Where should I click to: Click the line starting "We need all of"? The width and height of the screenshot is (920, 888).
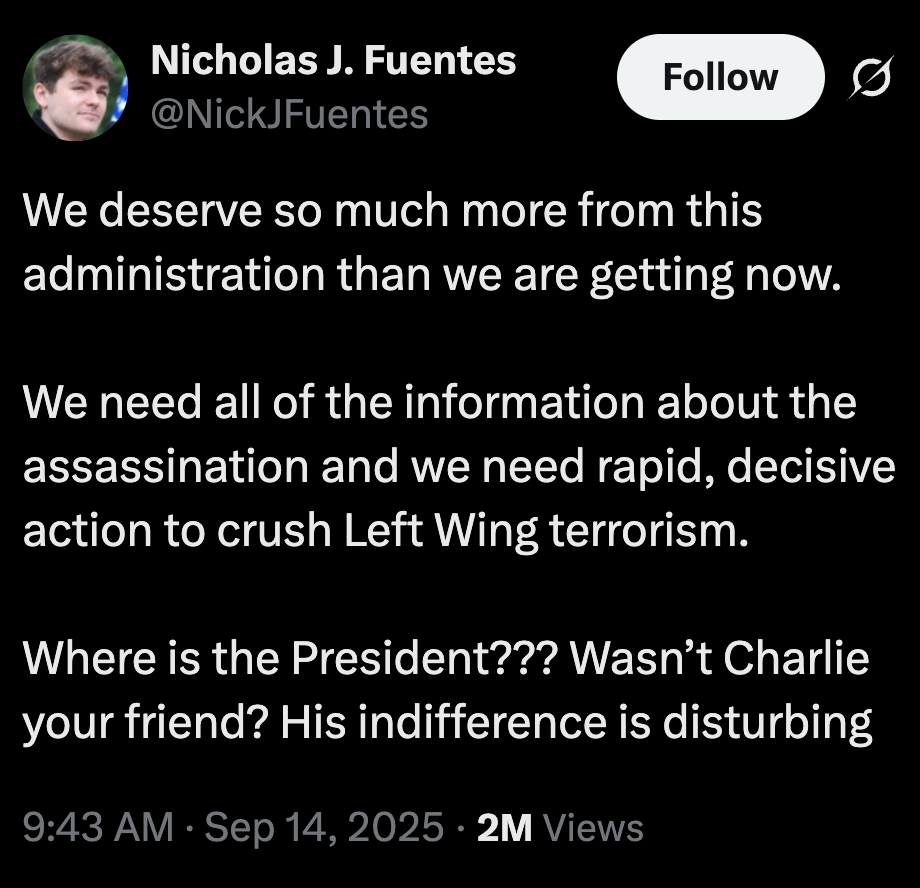tap(440, 403)
